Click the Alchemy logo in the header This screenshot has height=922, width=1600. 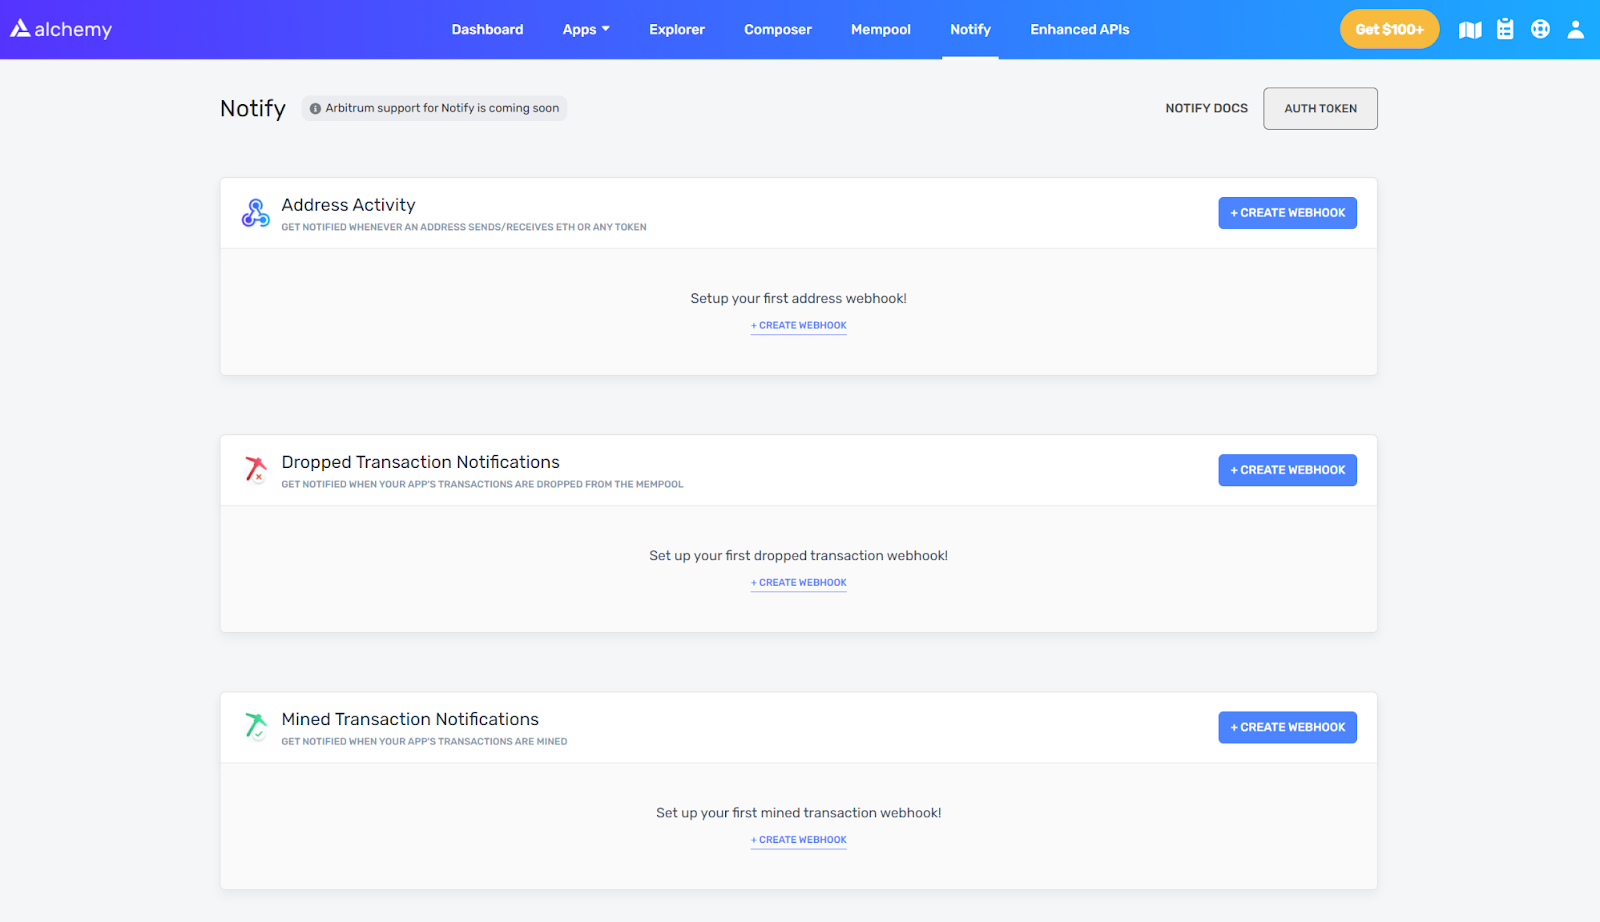point(61,29)
